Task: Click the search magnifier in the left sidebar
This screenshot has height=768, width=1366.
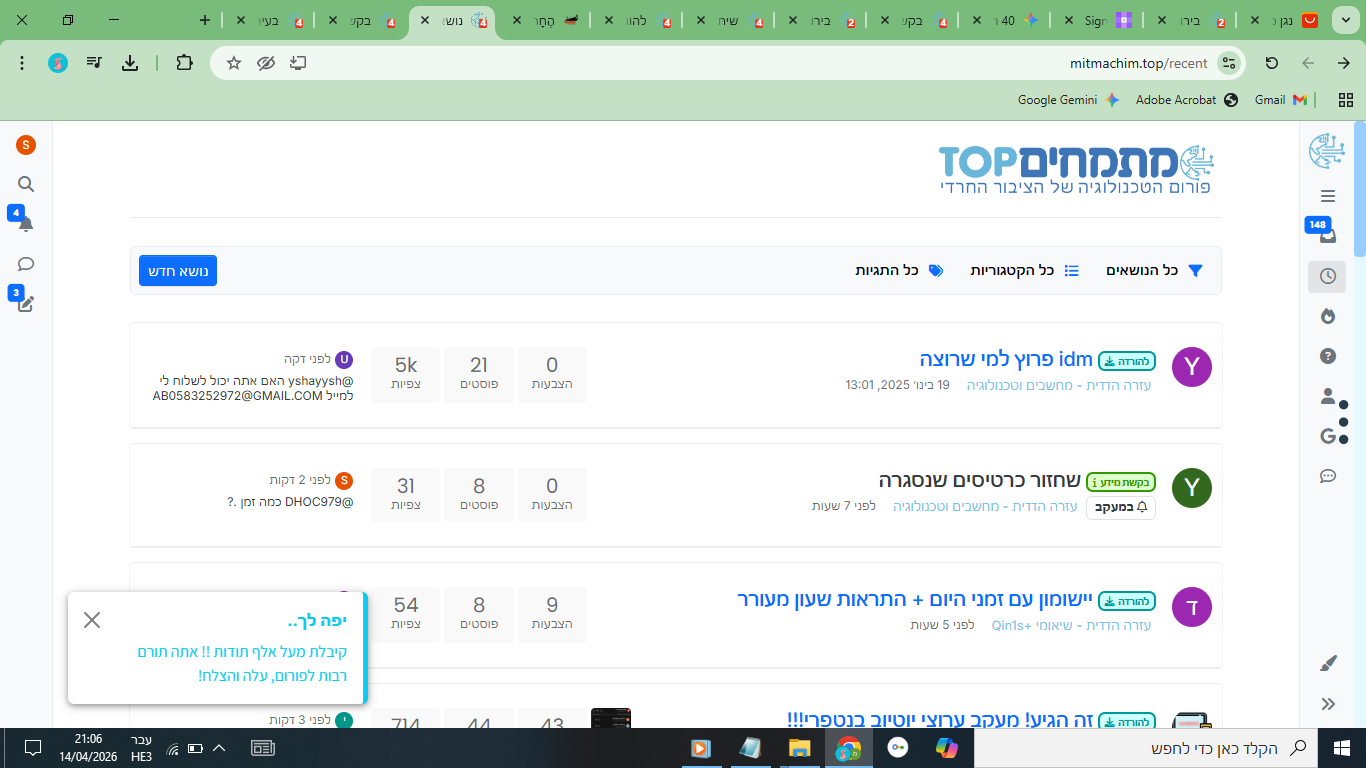Action: coord(26,184)
